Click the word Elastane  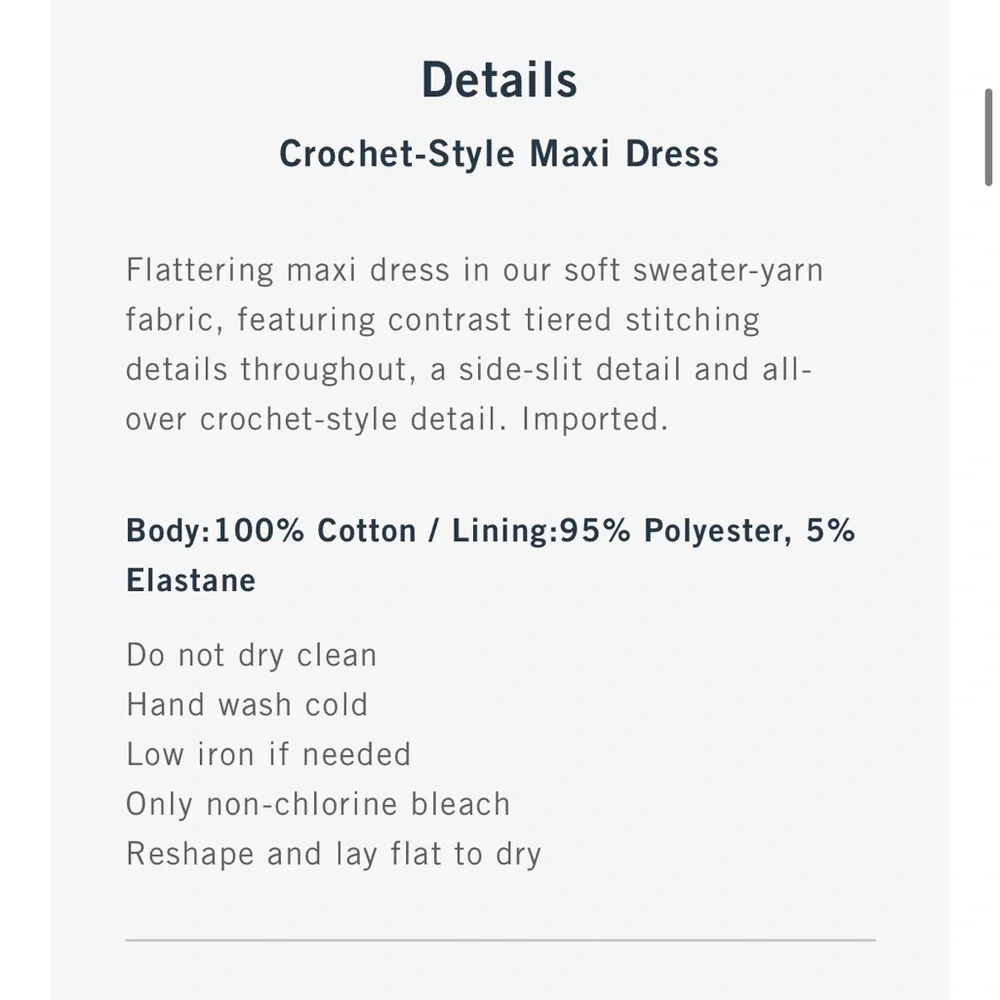tap(191, 580)
